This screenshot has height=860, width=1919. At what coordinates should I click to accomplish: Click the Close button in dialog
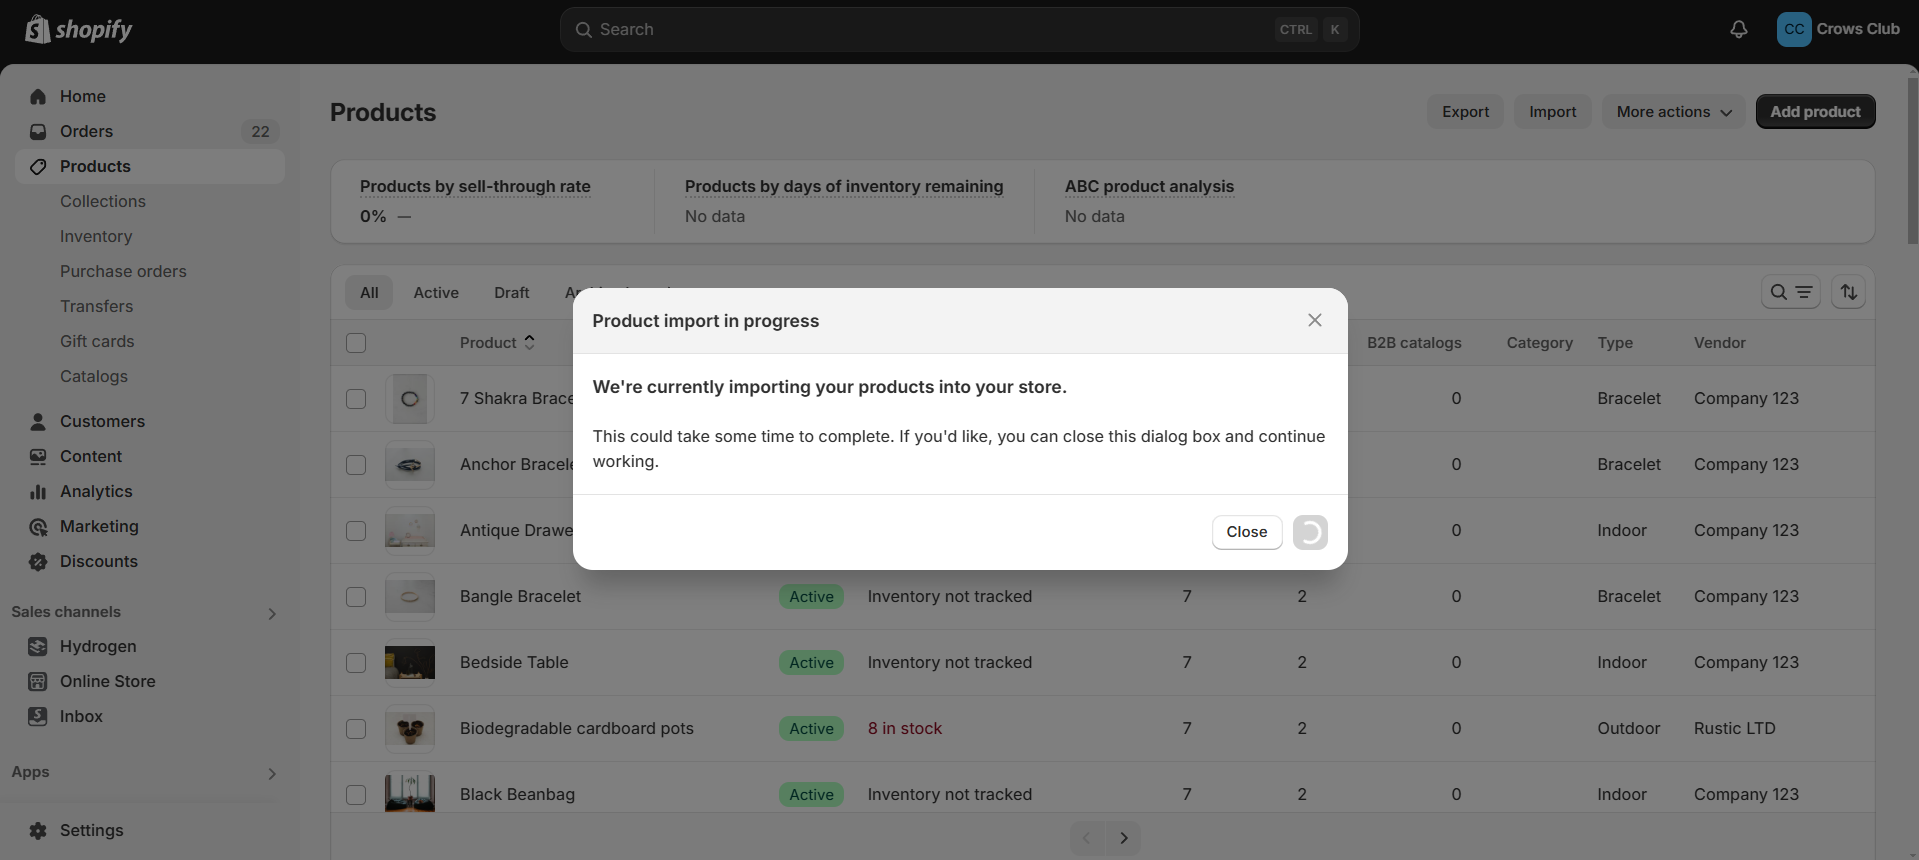[x=1246, y=532]
